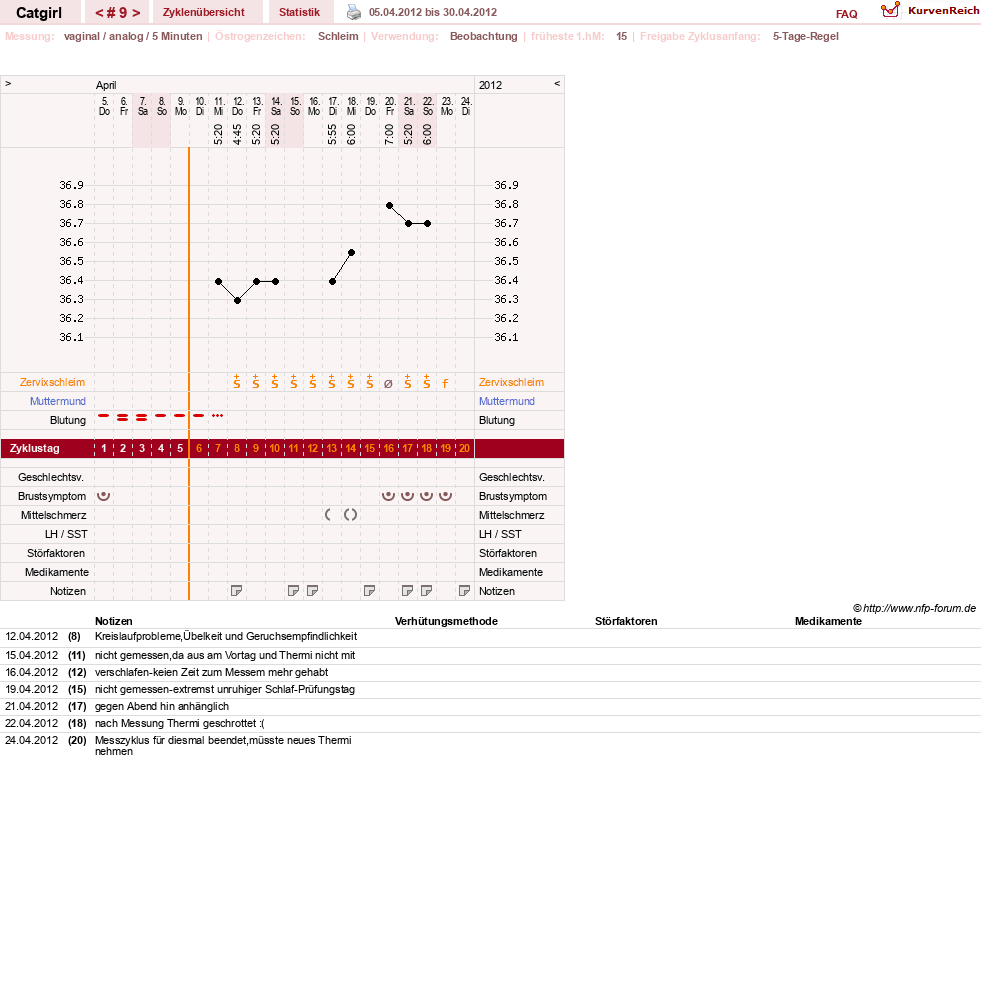The width and height of the screenshot is (981, 994).
Task: Open the Statistik tab
Action: (299, 12)
